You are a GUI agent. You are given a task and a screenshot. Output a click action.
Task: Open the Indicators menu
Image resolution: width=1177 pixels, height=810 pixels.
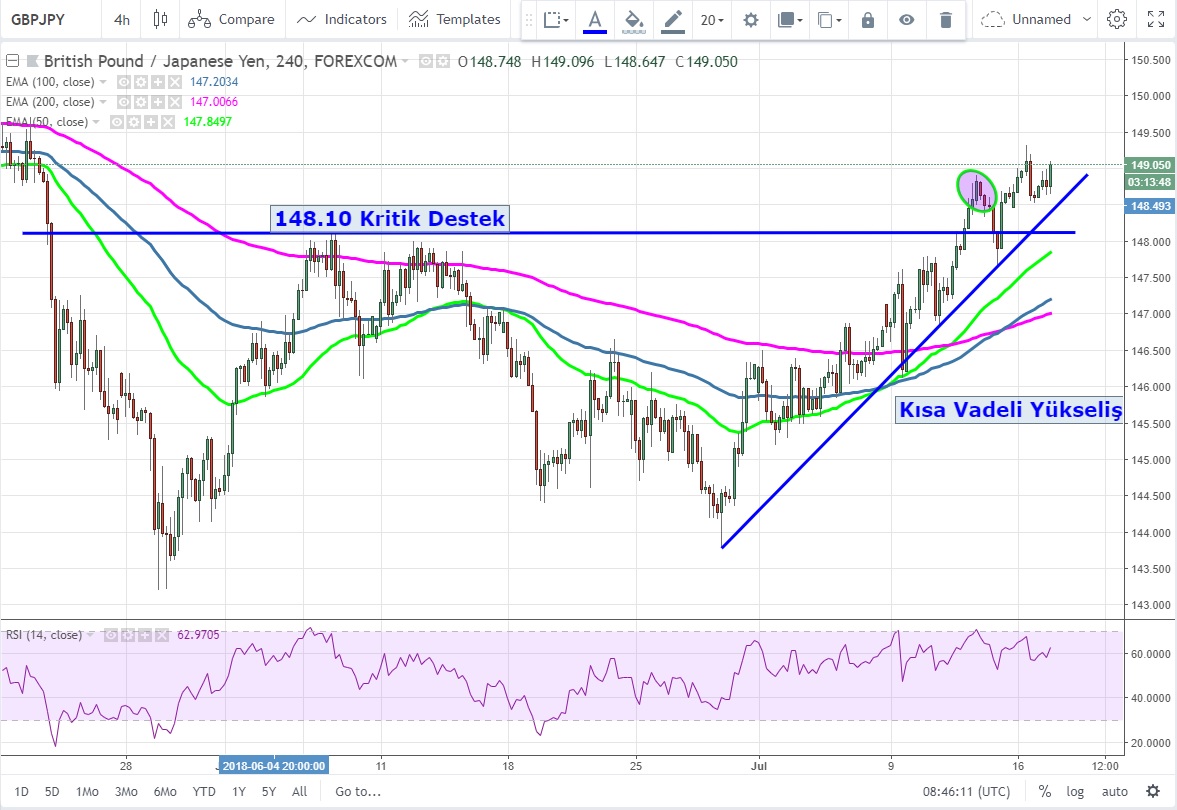pyautogui.click(x=343, y=19)
